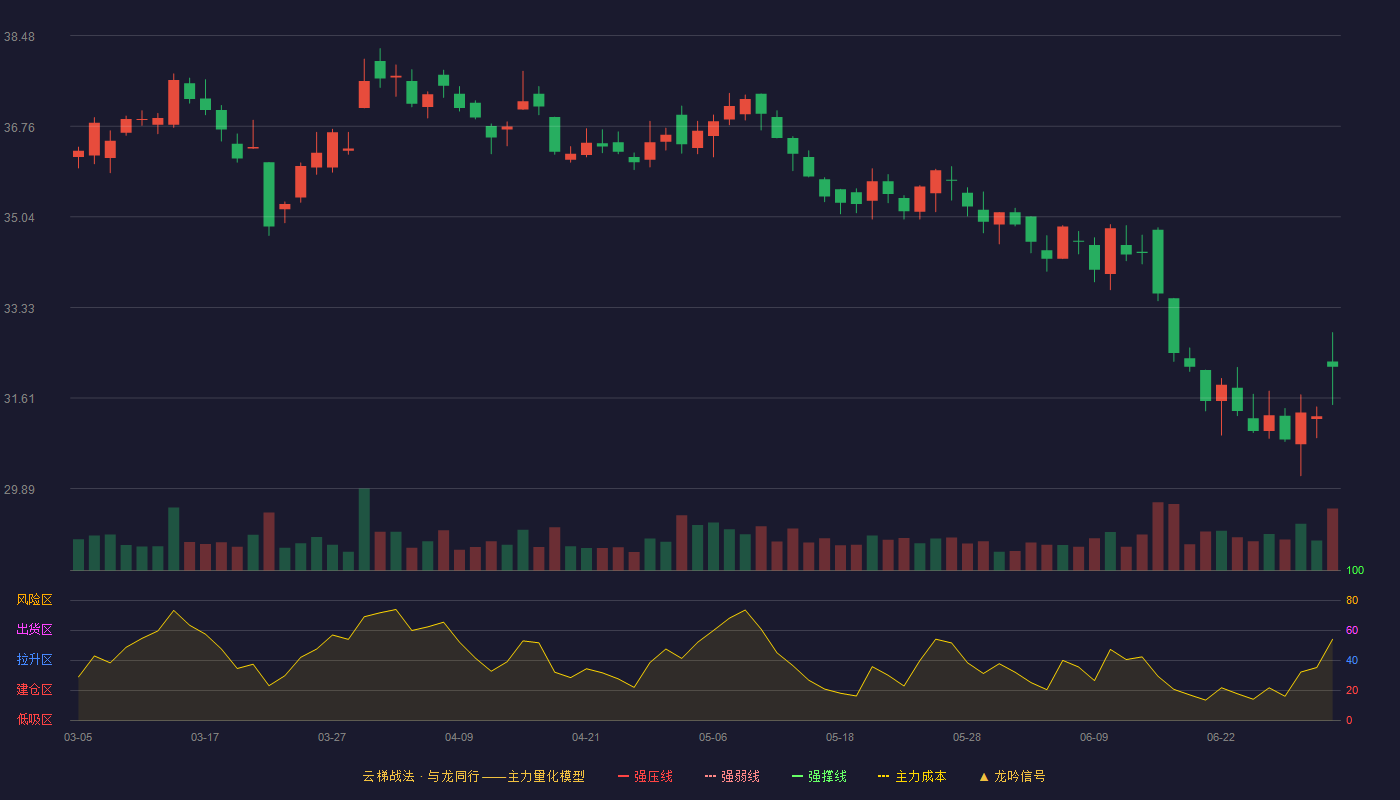
Task: Click the 35.04 price axis label
Action: pyautogui.click(x=19, y=217)
